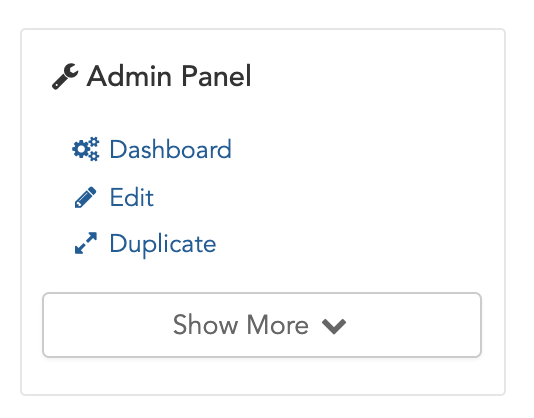This screenshot has height=418, width=534.
Task: Click the Admin Panel card's wrench symbol
Action: click(65, 77)
